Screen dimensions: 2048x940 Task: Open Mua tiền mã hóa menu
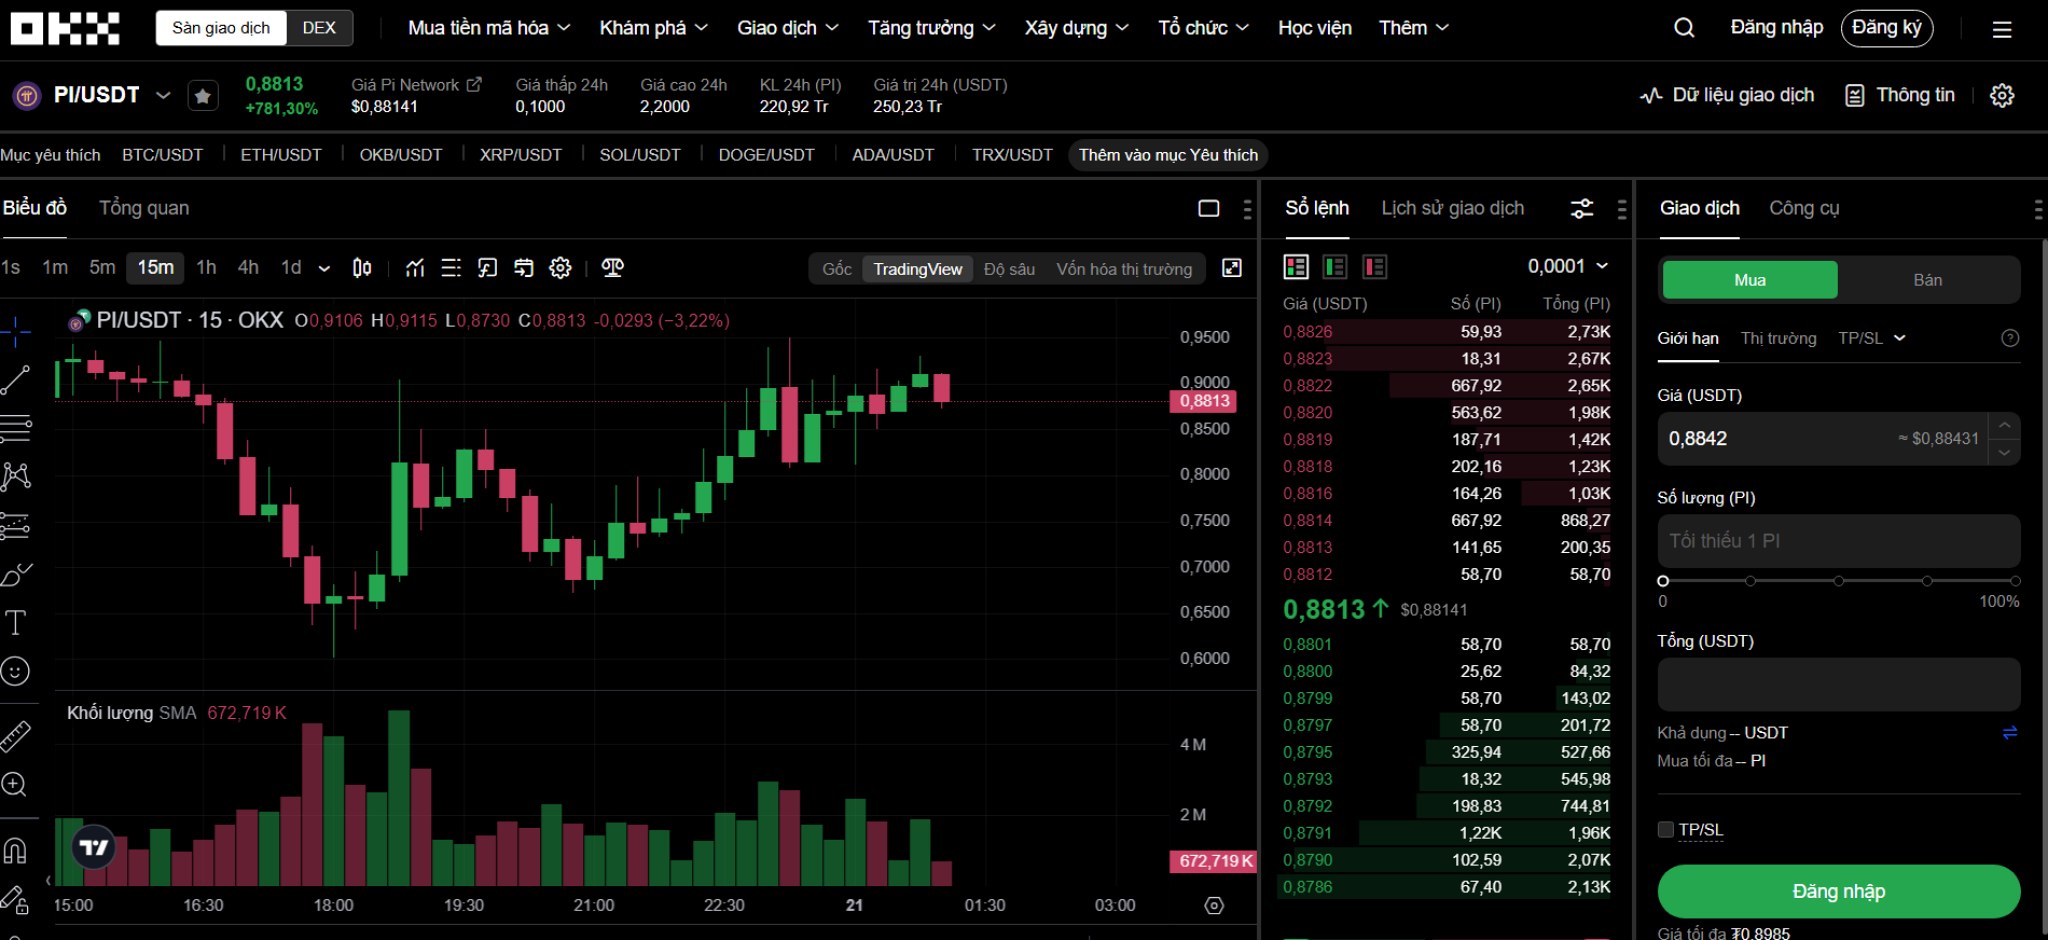[x=489, y=28]
